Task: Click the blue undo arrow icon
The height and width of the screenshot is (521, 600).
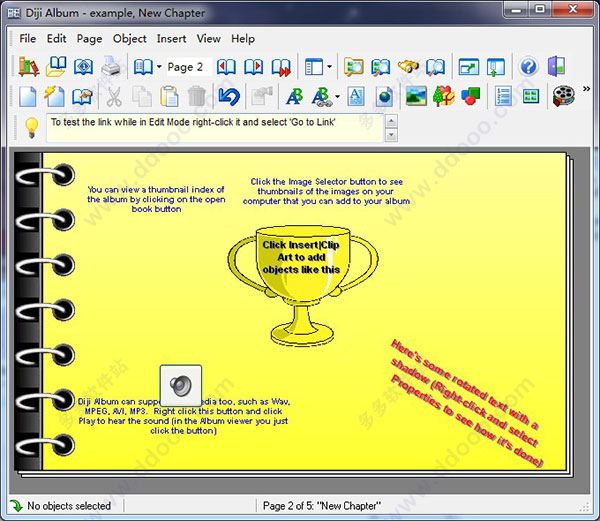Action: [x=229, y=96]
